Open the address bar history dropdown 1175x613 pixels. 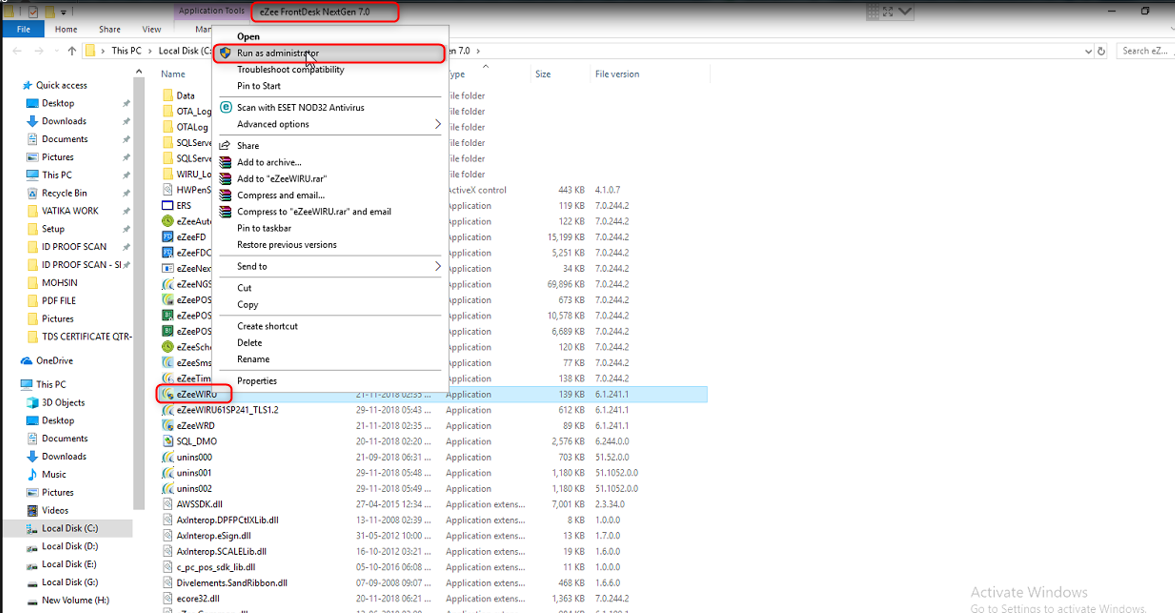point(1088,51)
